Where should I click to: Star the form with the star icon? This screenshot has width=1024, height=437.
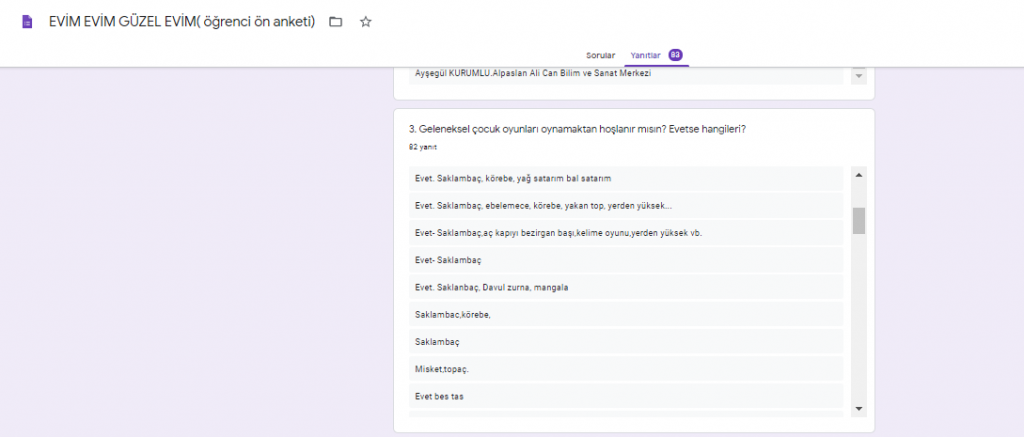(x=366, y=22)
